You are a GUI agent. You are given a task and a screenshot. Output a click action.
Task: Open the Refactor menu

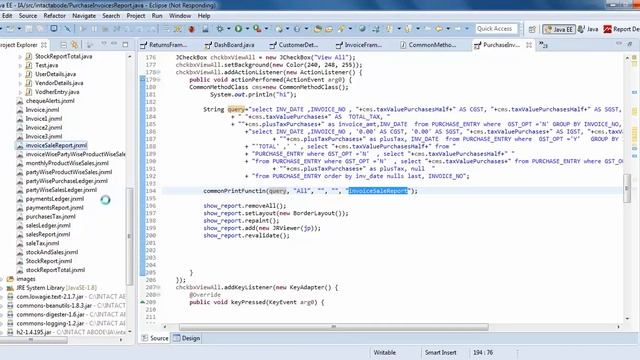tap(54, 16)
